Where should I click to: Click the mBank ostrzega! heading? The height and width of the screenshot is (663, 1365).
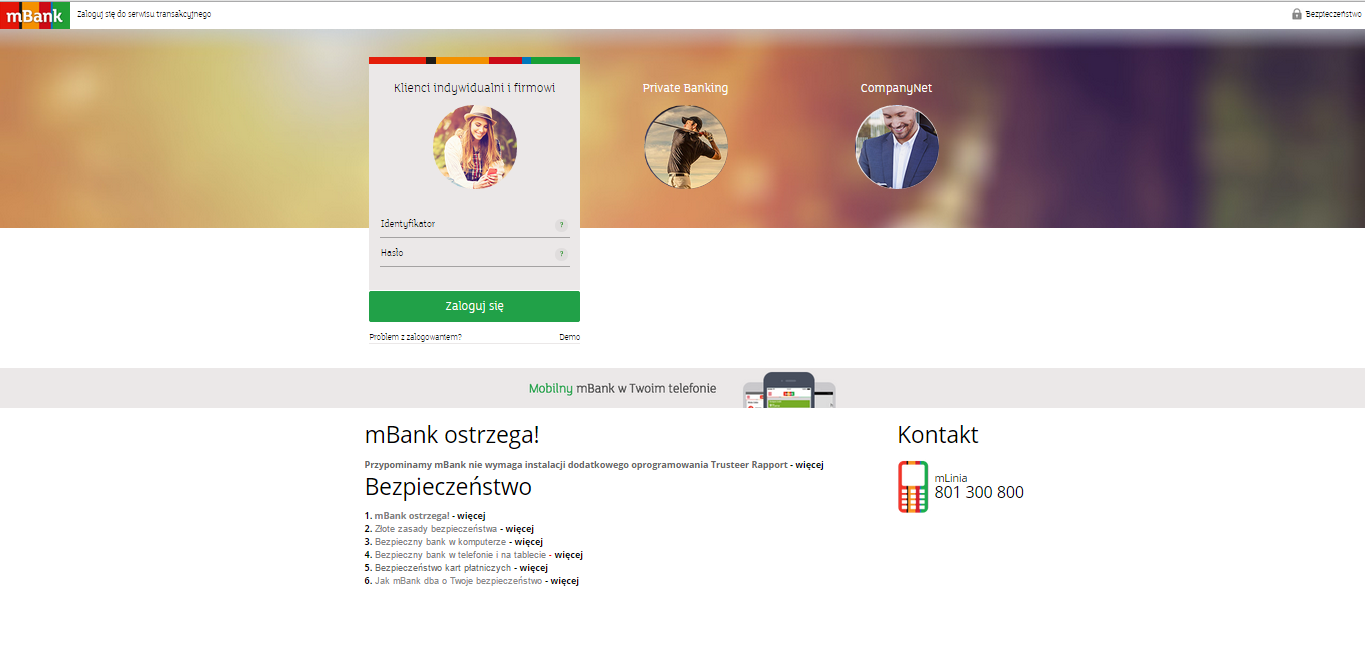point(452,435)
